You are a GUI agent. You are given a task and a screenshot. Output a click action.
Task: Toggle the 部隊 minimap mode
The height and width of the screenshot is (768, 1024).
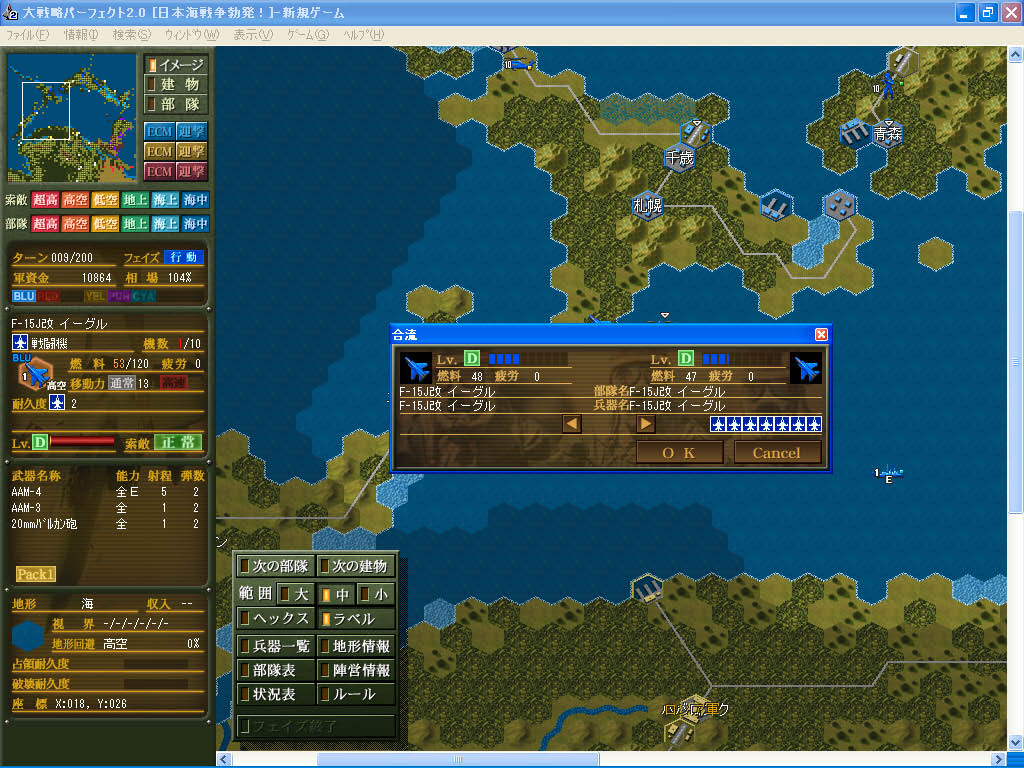click(x=176, y=104)
